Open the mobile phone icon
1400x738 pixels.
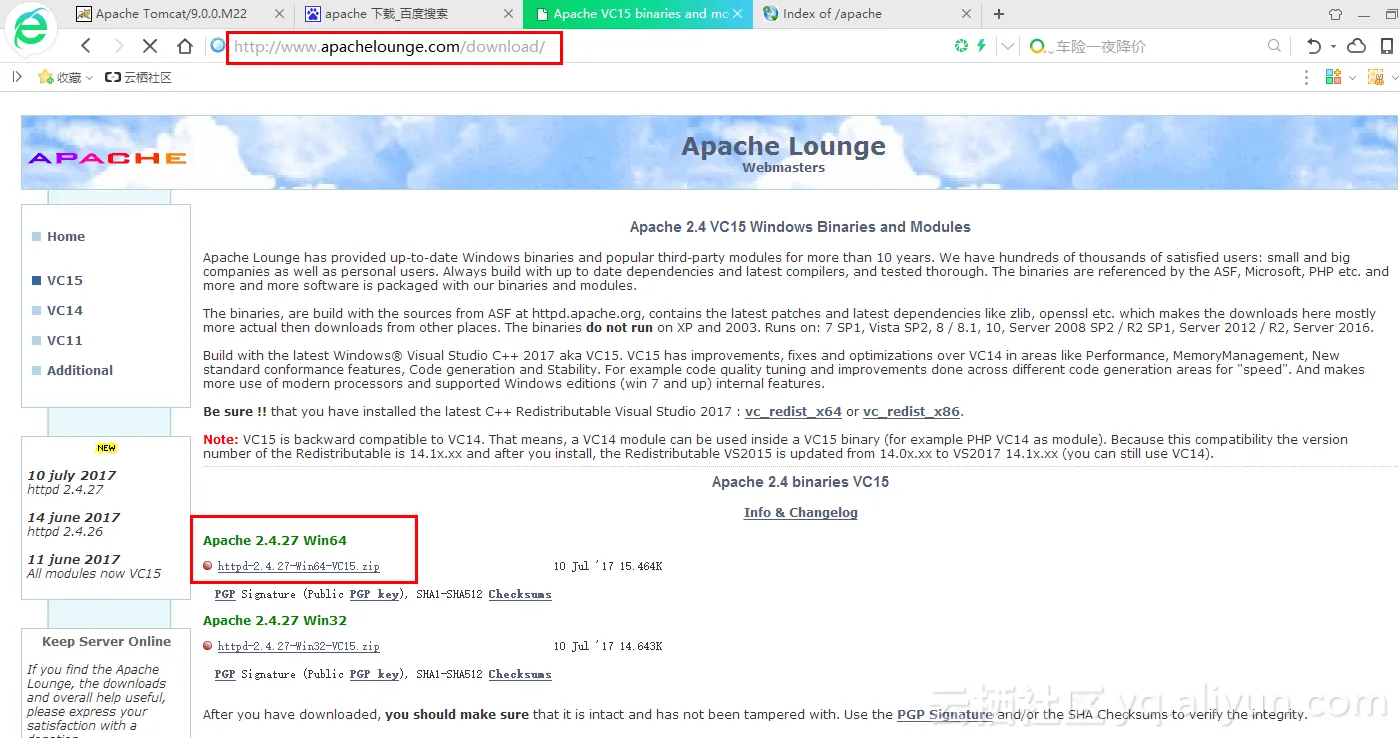pos(1387,46)
